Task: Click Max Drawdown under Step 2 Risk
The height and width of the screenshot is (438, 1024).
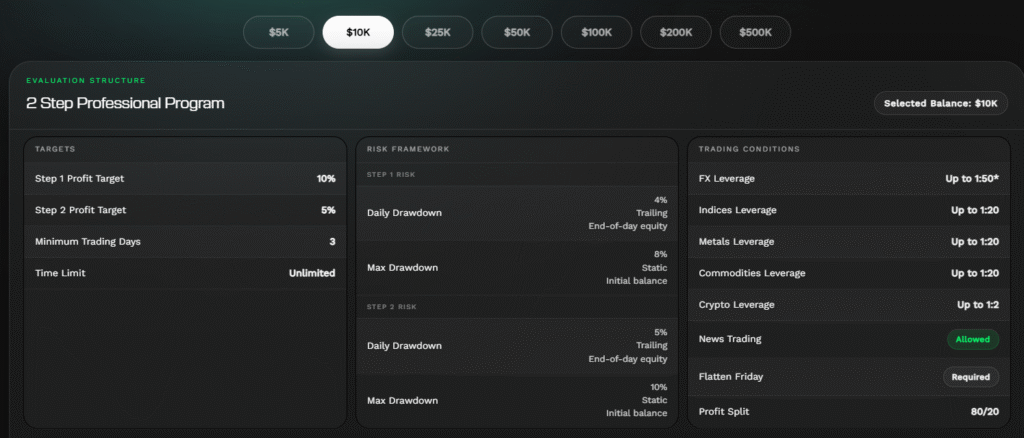Action: coord(402,401)
